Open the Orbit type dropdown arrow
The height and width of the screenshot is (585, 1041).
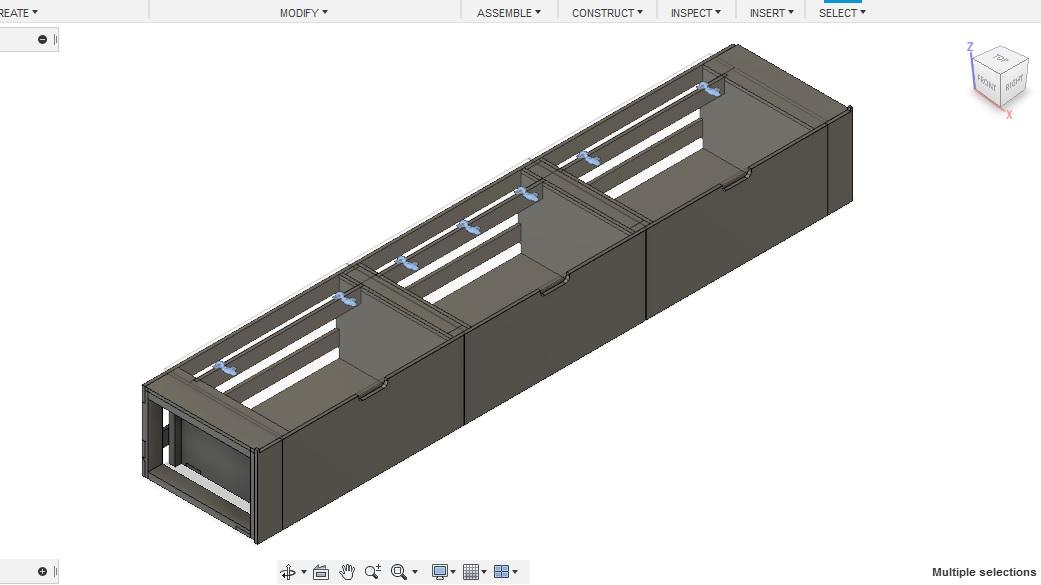(304, 572)
